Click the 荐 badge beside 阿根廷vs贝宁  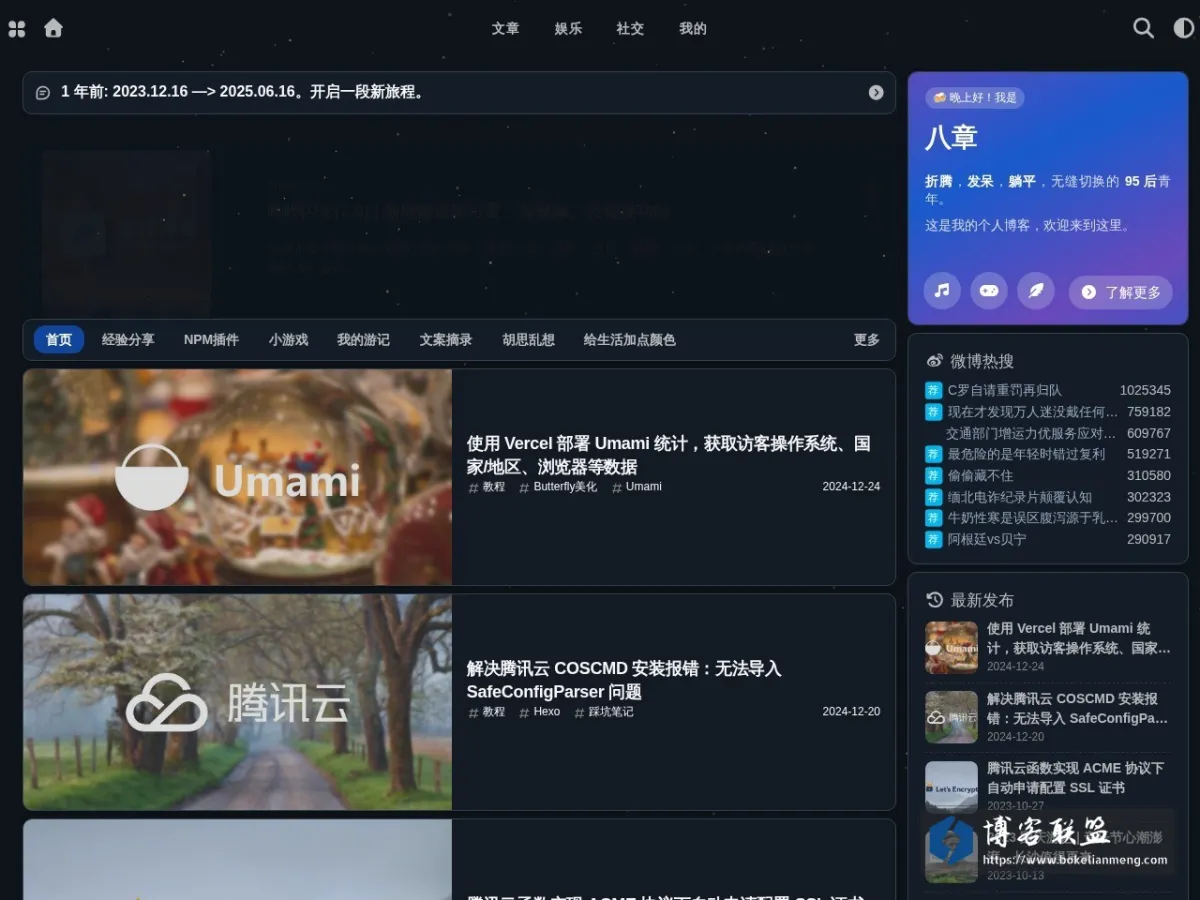tap(934, 539)
